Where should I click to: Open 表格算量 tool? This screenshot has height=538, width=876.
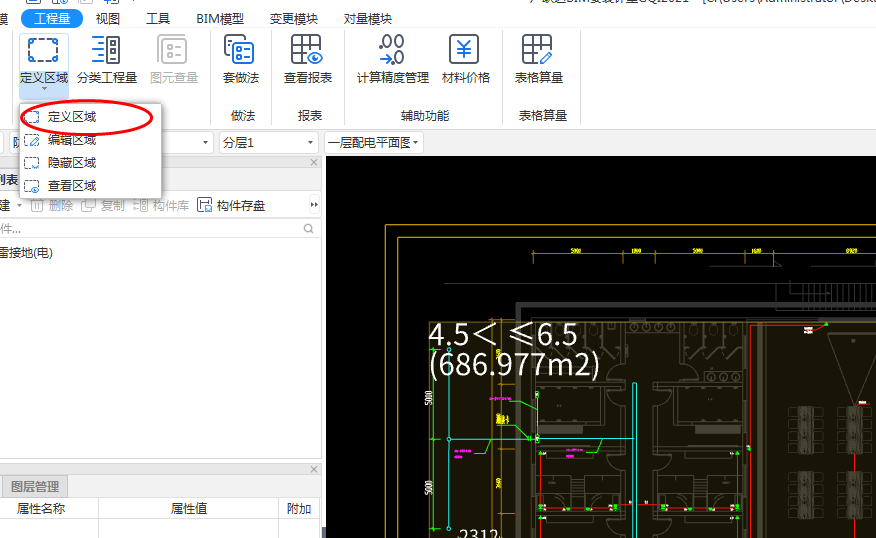[x=538, y=59]
